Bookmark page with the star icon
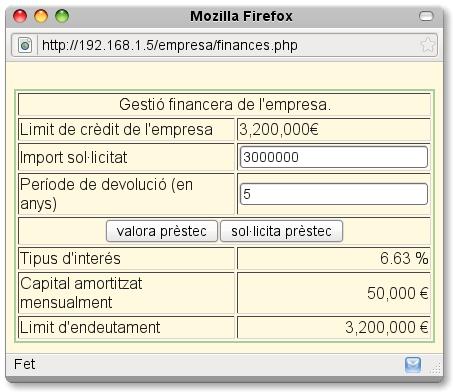453x392 pixels. point(427,45)
